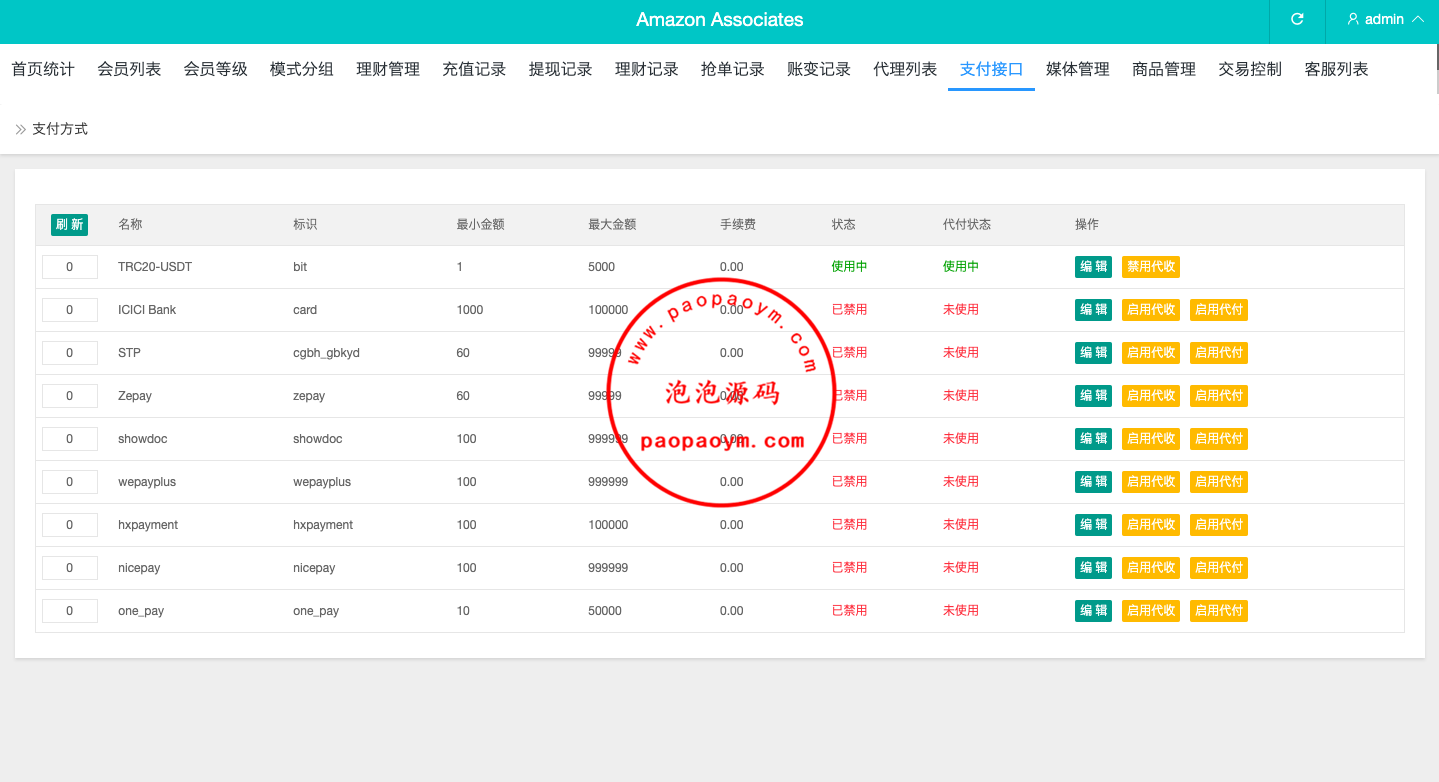Enable 启用代收 for hxpayment
1439x782 pixels.
pyautogui.click(x=1151, y=525)
